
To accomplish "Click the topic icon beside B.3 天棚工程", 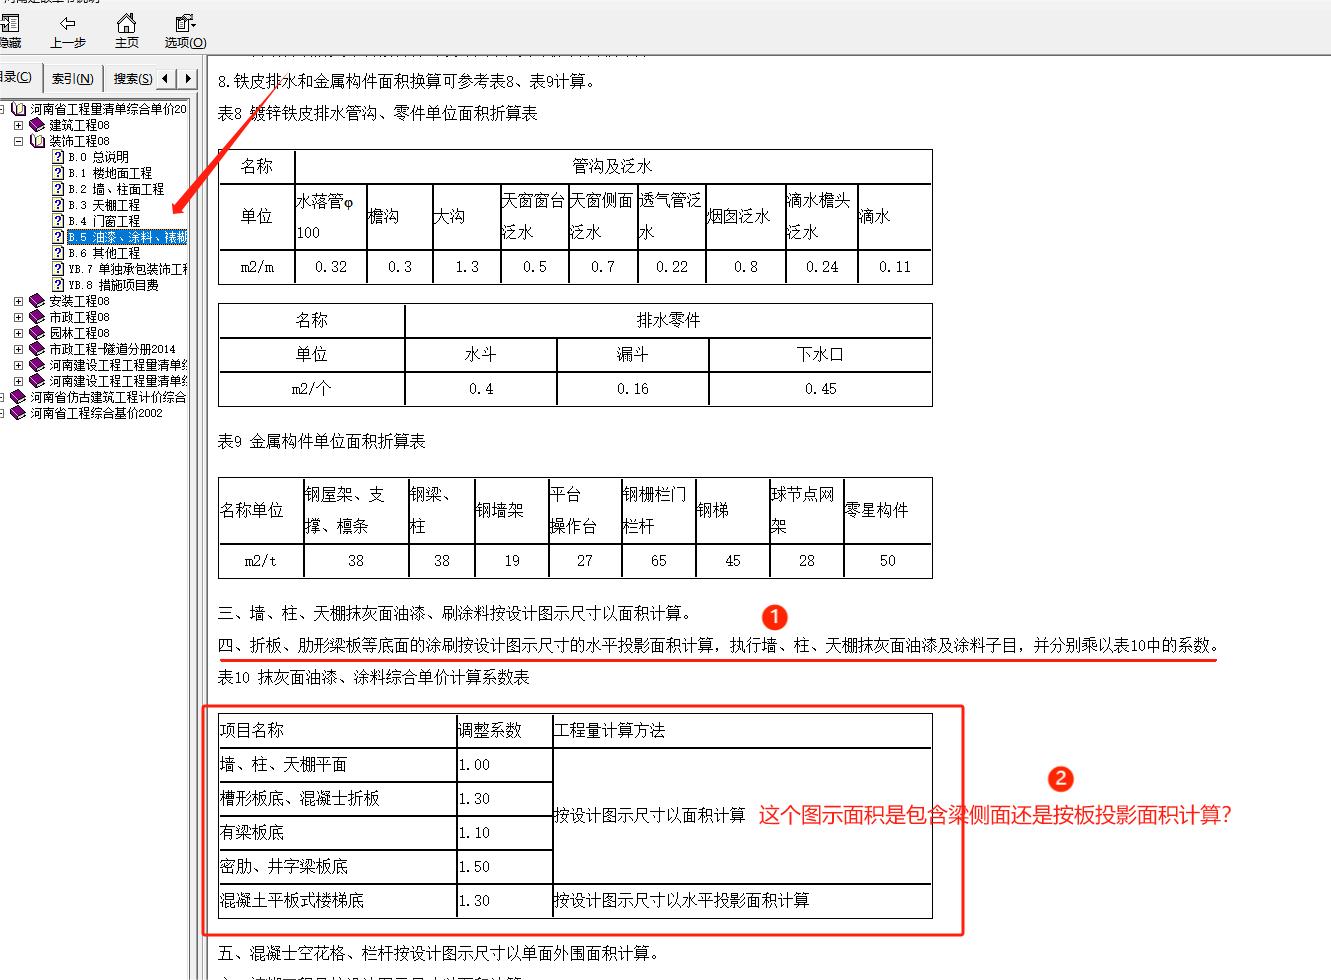I will point(57,205).
